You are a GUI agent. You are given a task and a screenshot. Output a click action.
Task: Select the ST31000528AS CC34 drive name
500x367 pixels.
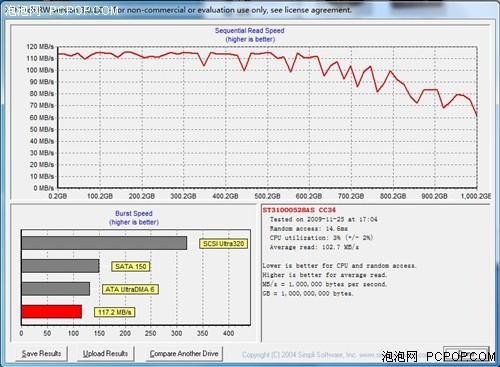[299, 210]
